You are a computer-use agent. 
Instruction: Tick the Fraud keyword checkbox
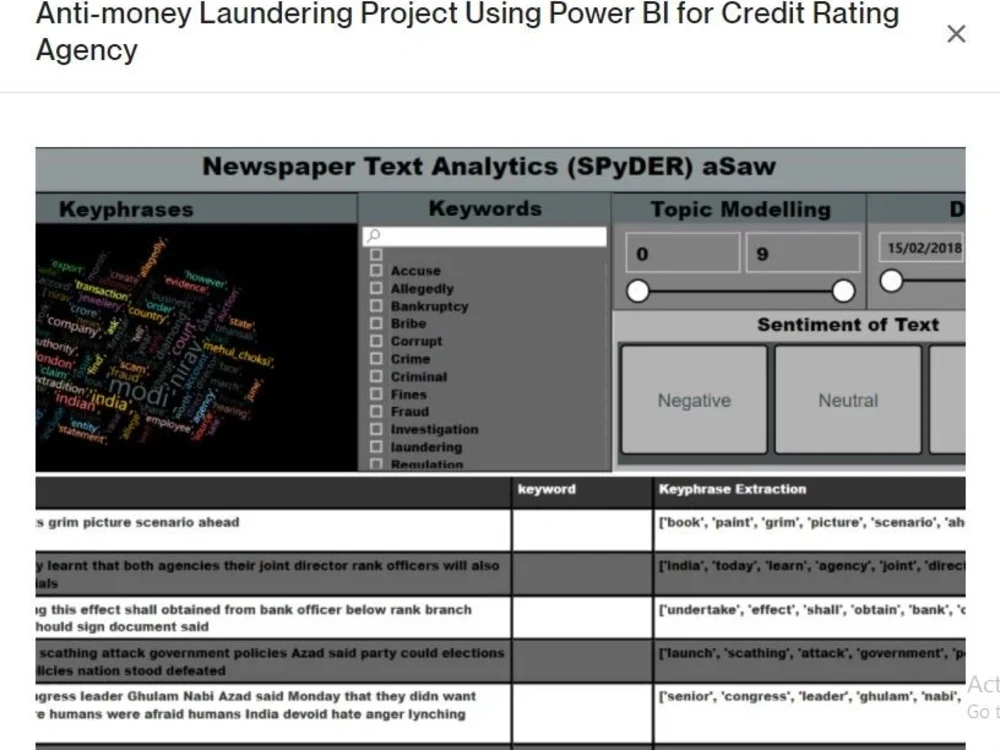[x=376, y=412]
